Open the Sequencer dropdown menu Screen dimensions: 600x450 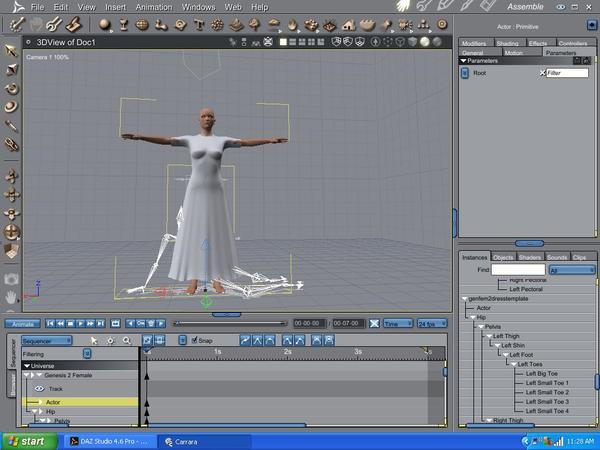[45, 341]
